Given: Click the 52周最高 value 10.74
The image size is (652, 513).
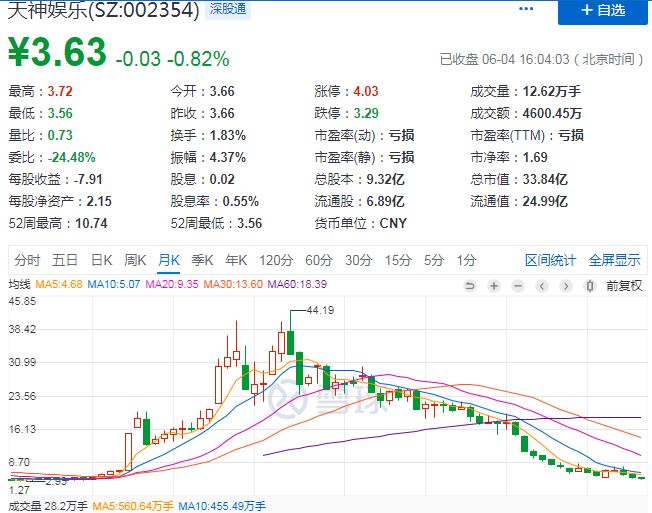Looking at the screenshot, I should click(91, 223).
